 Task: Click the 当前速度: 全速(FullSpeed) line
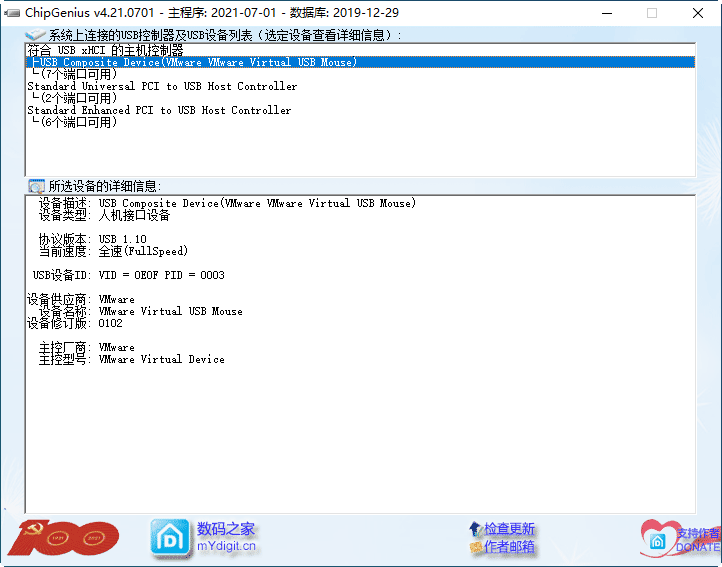(x=113, y=251)
